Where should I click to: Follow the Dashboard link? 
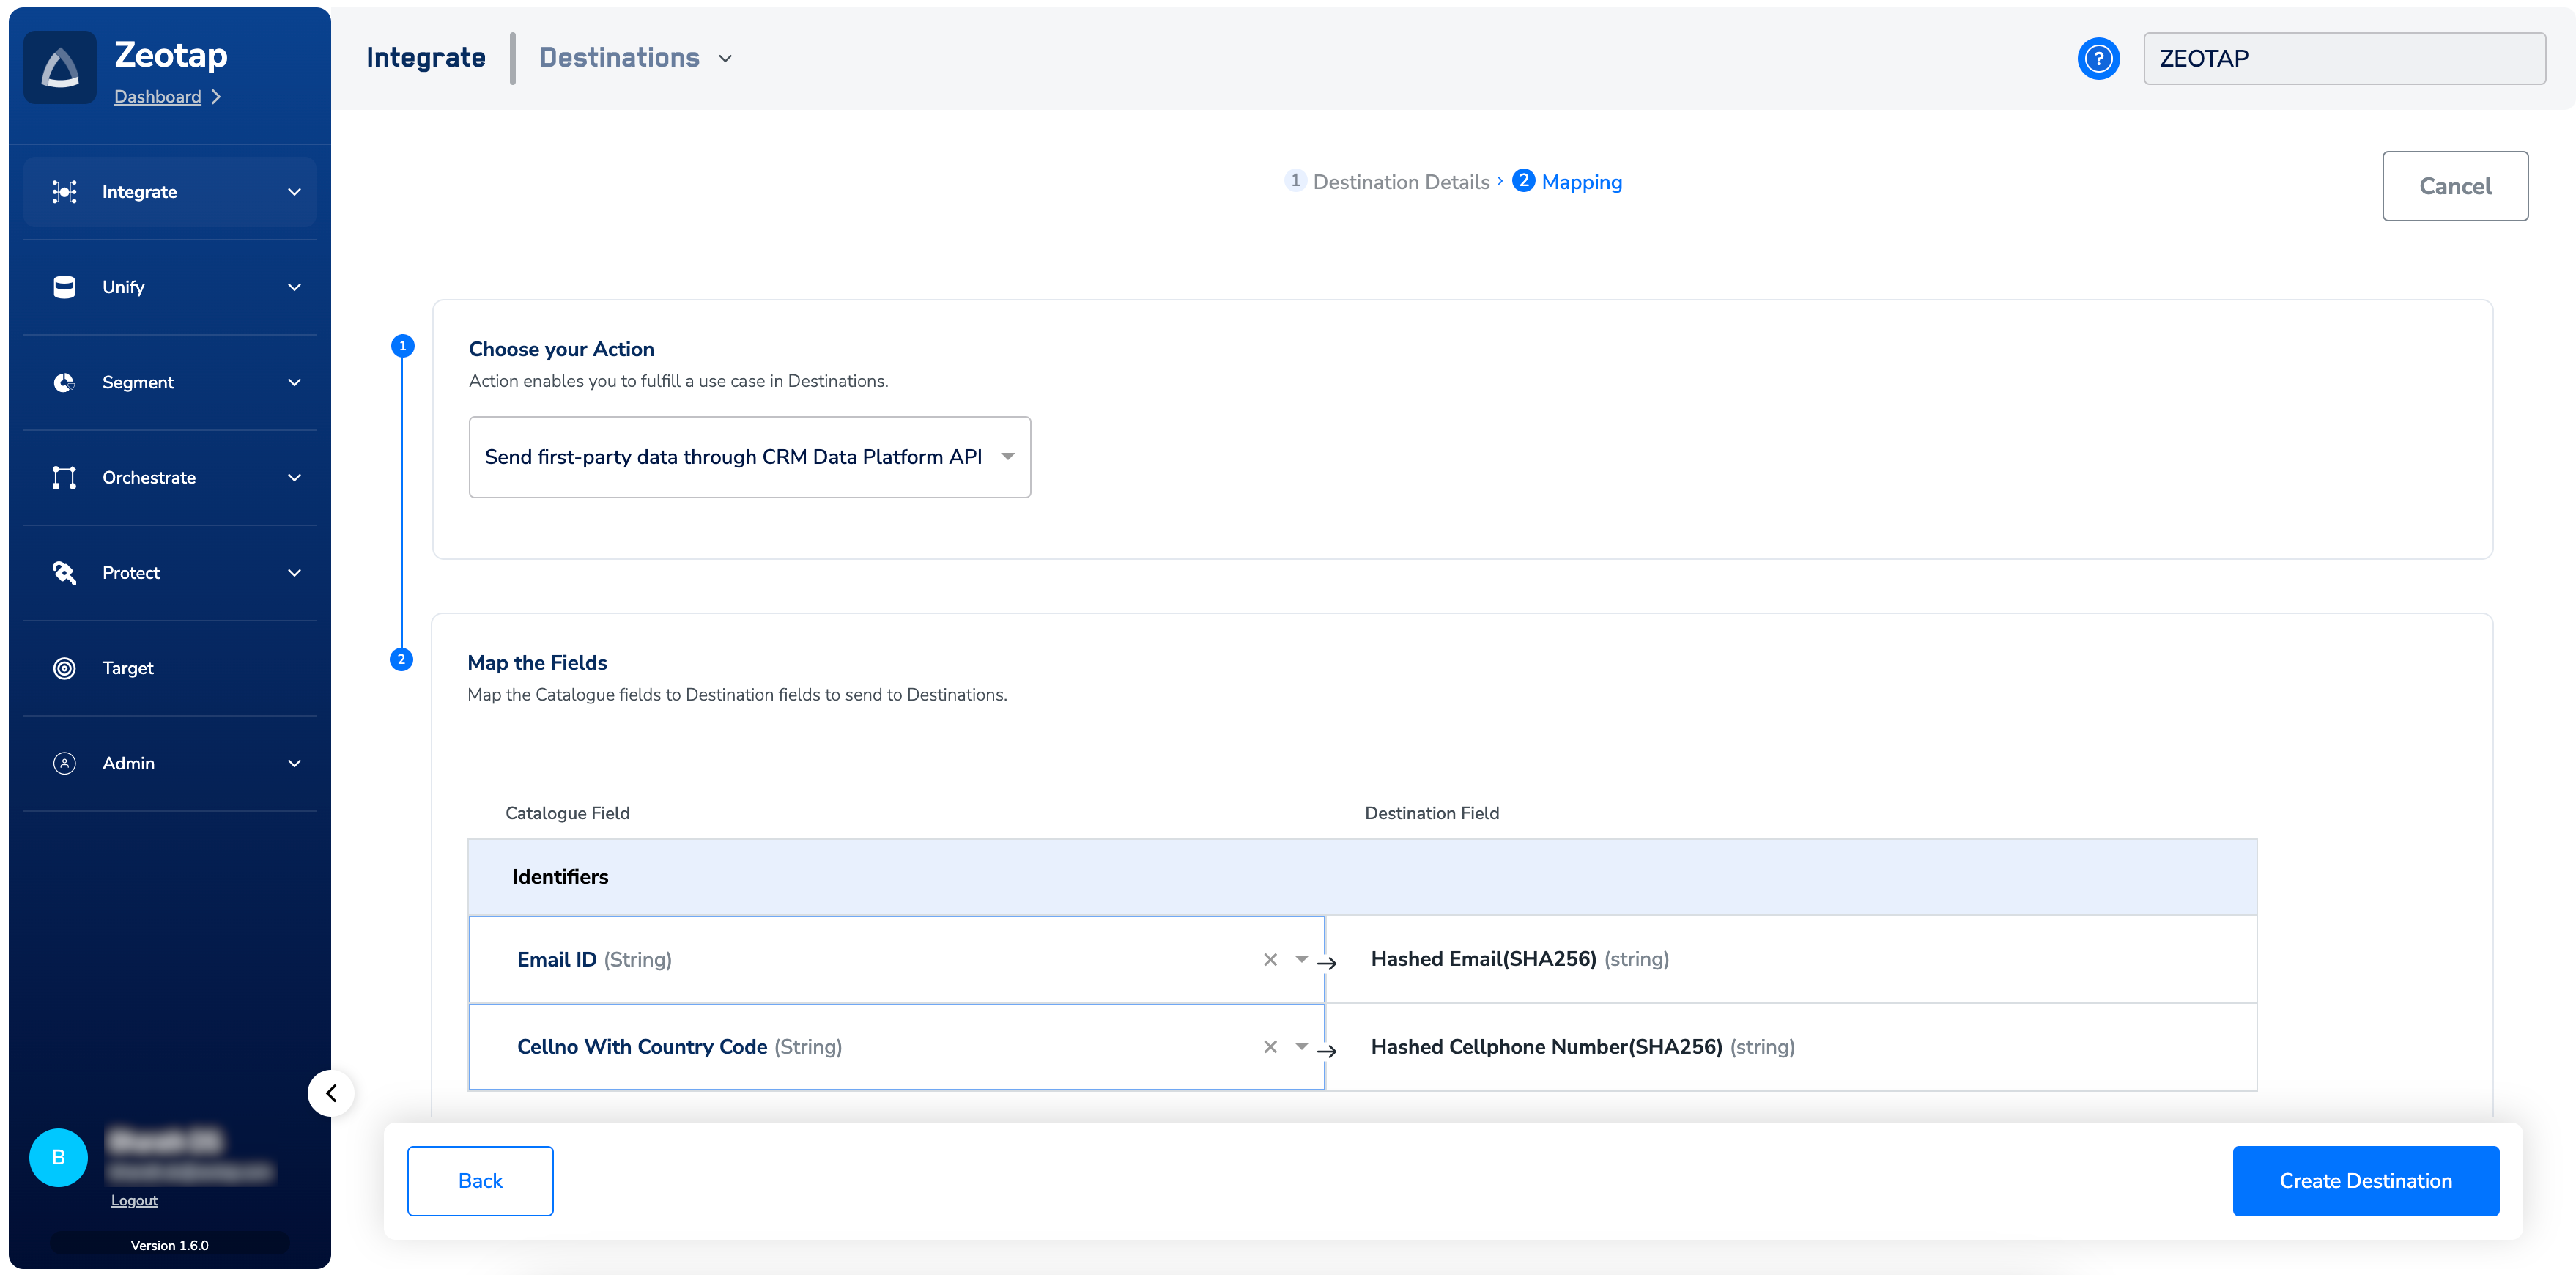pos(157,96)
